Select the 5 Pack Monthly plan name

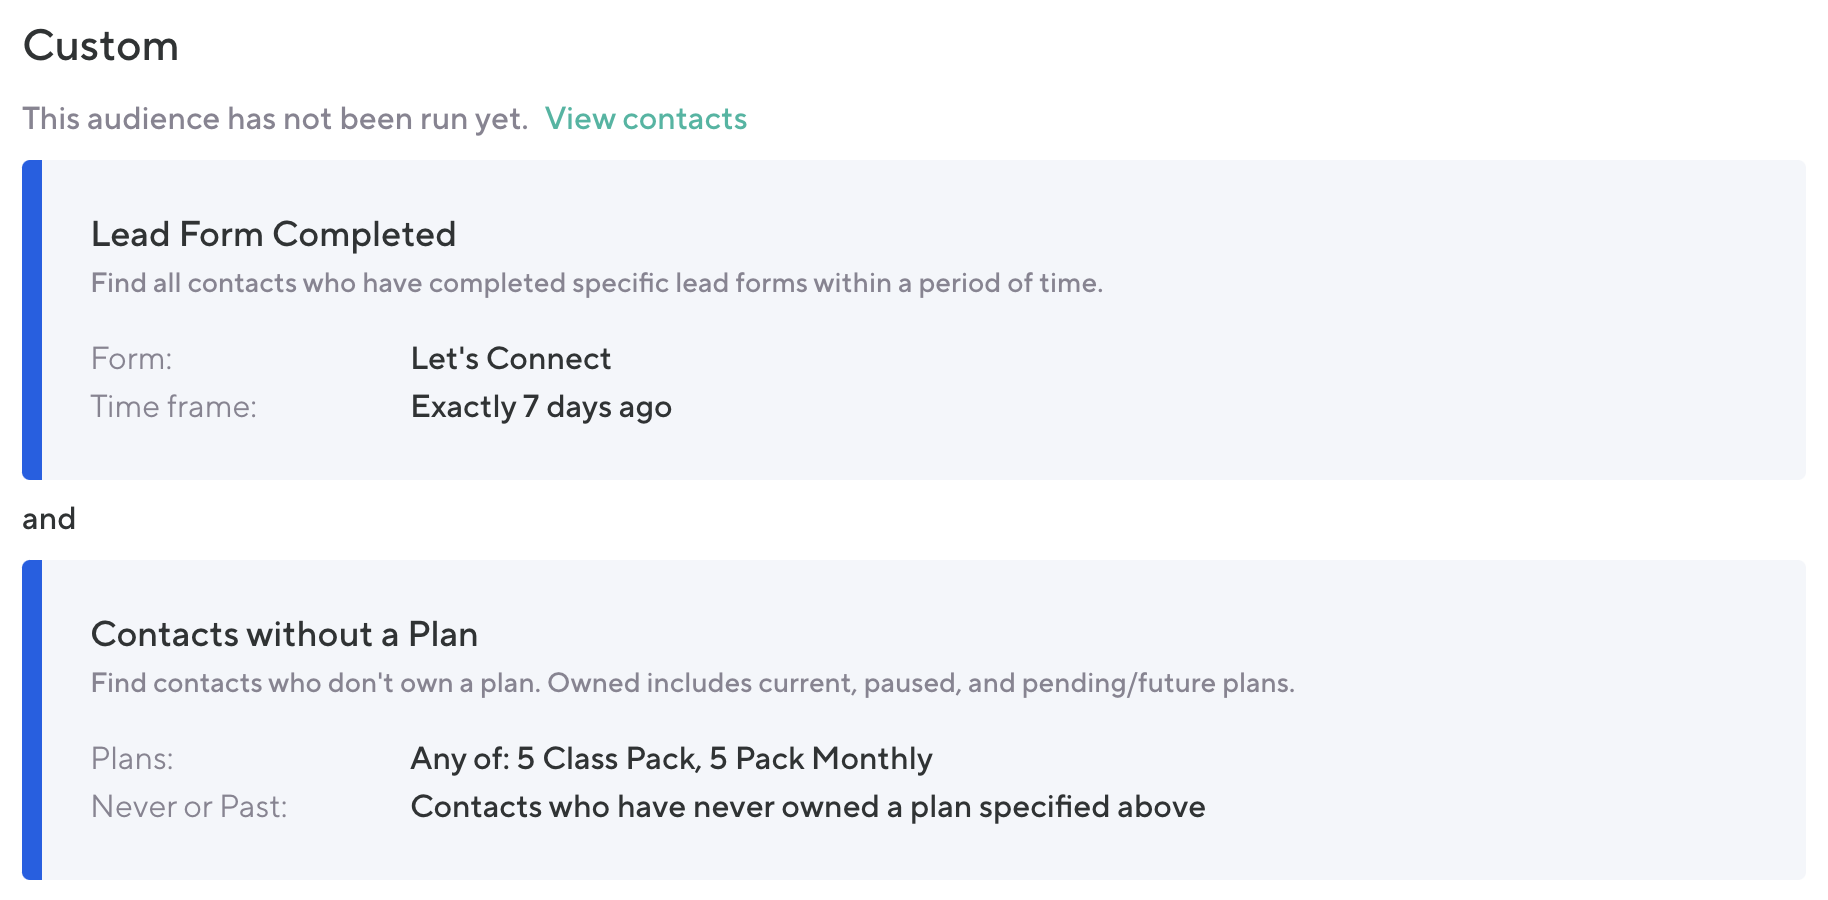[x=820, y=759]
